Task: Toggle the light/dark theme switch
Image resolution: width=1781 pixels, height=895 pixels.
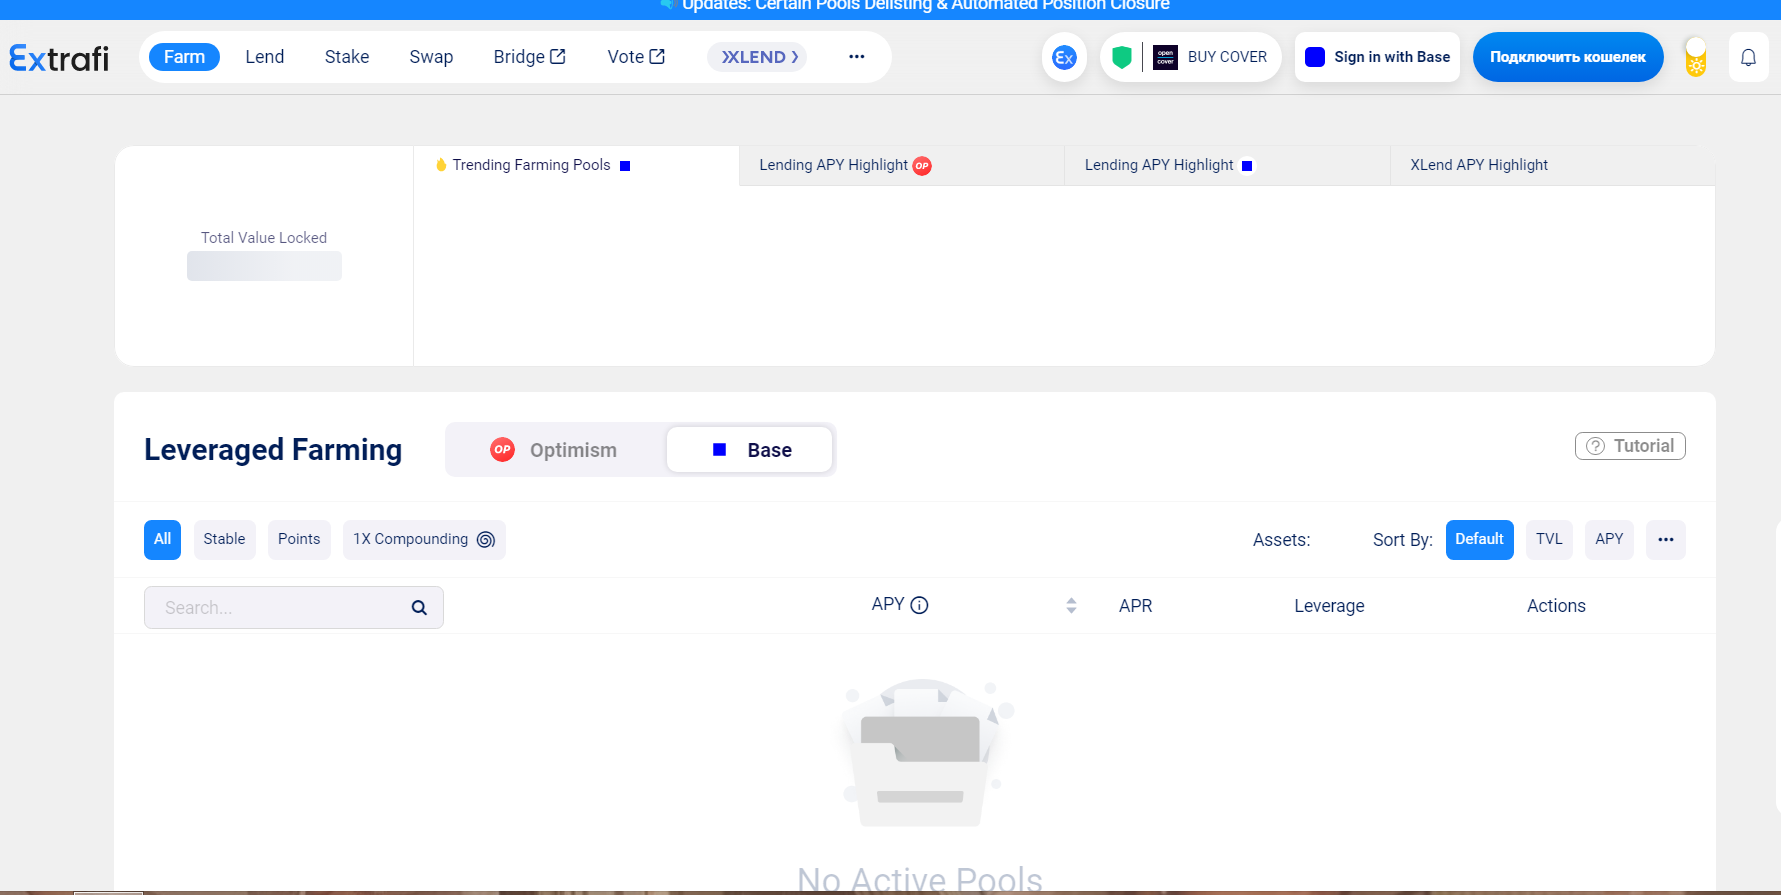Action: pyautogui.click(x=1696, y=58)
